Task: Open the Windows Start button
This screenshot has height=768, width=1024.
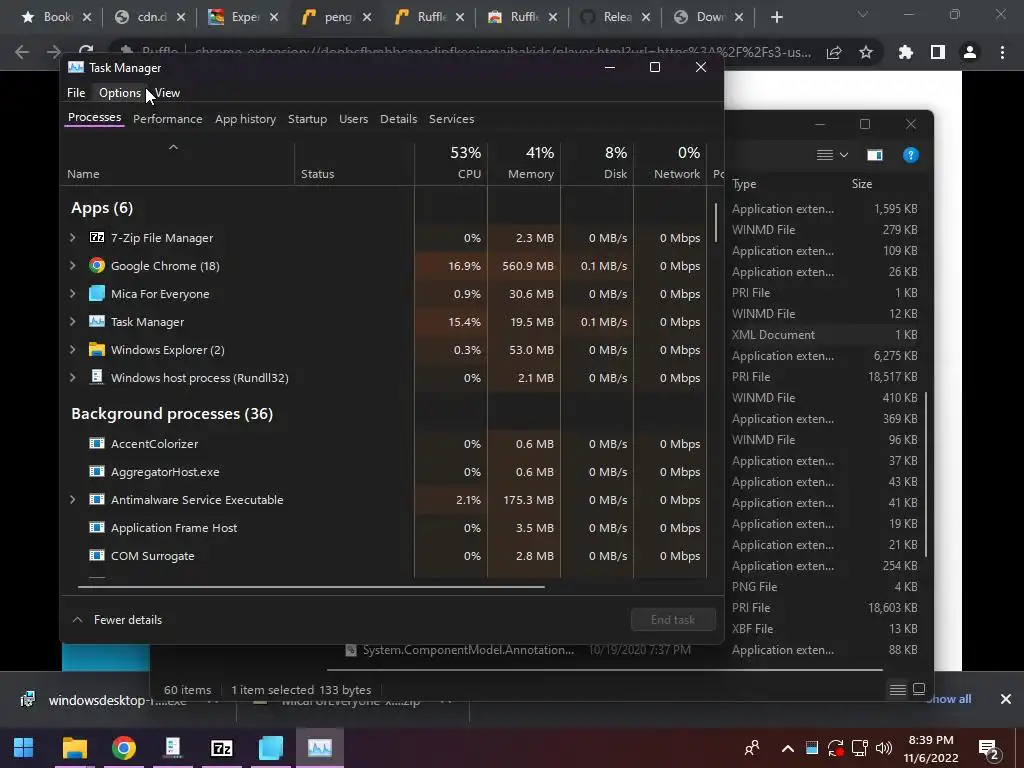Action: click(x=24, y=748)
